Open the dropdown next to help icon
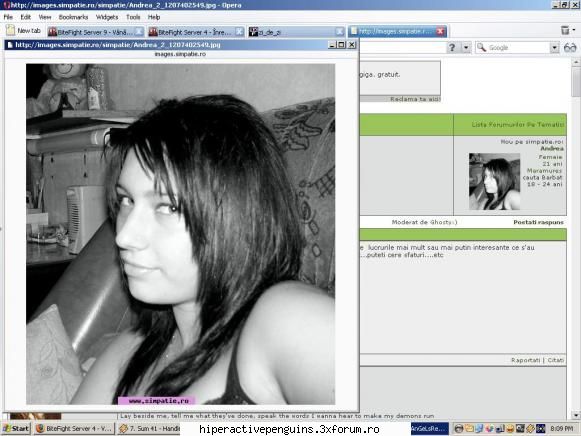581x436 pixels. pyautogui.click(x=466, y=48)
